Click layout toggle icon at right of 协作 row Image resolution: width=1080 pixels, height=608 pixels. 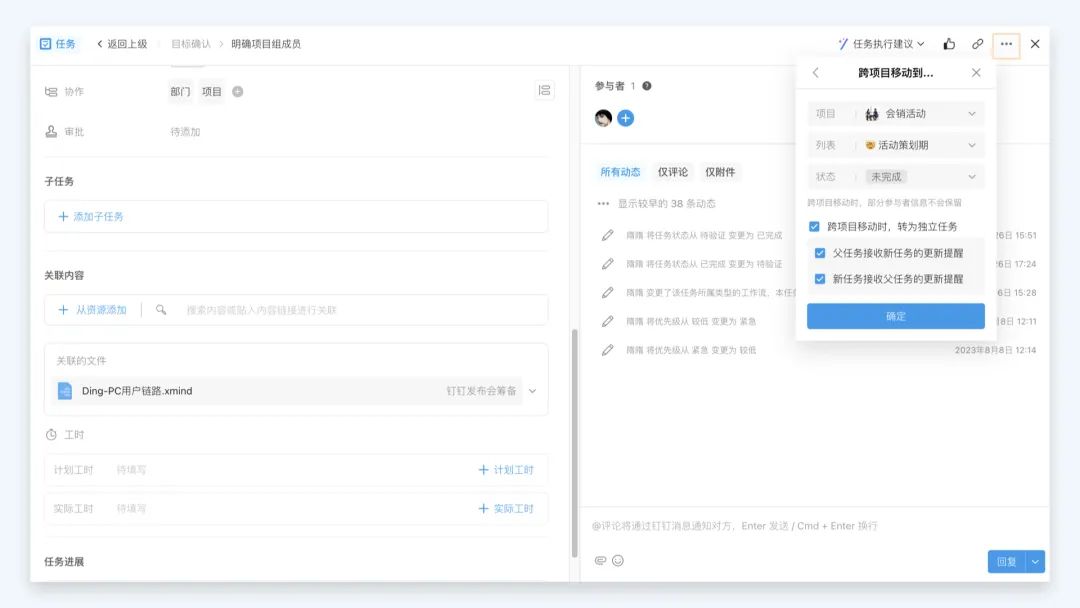(x=544, y=90)
